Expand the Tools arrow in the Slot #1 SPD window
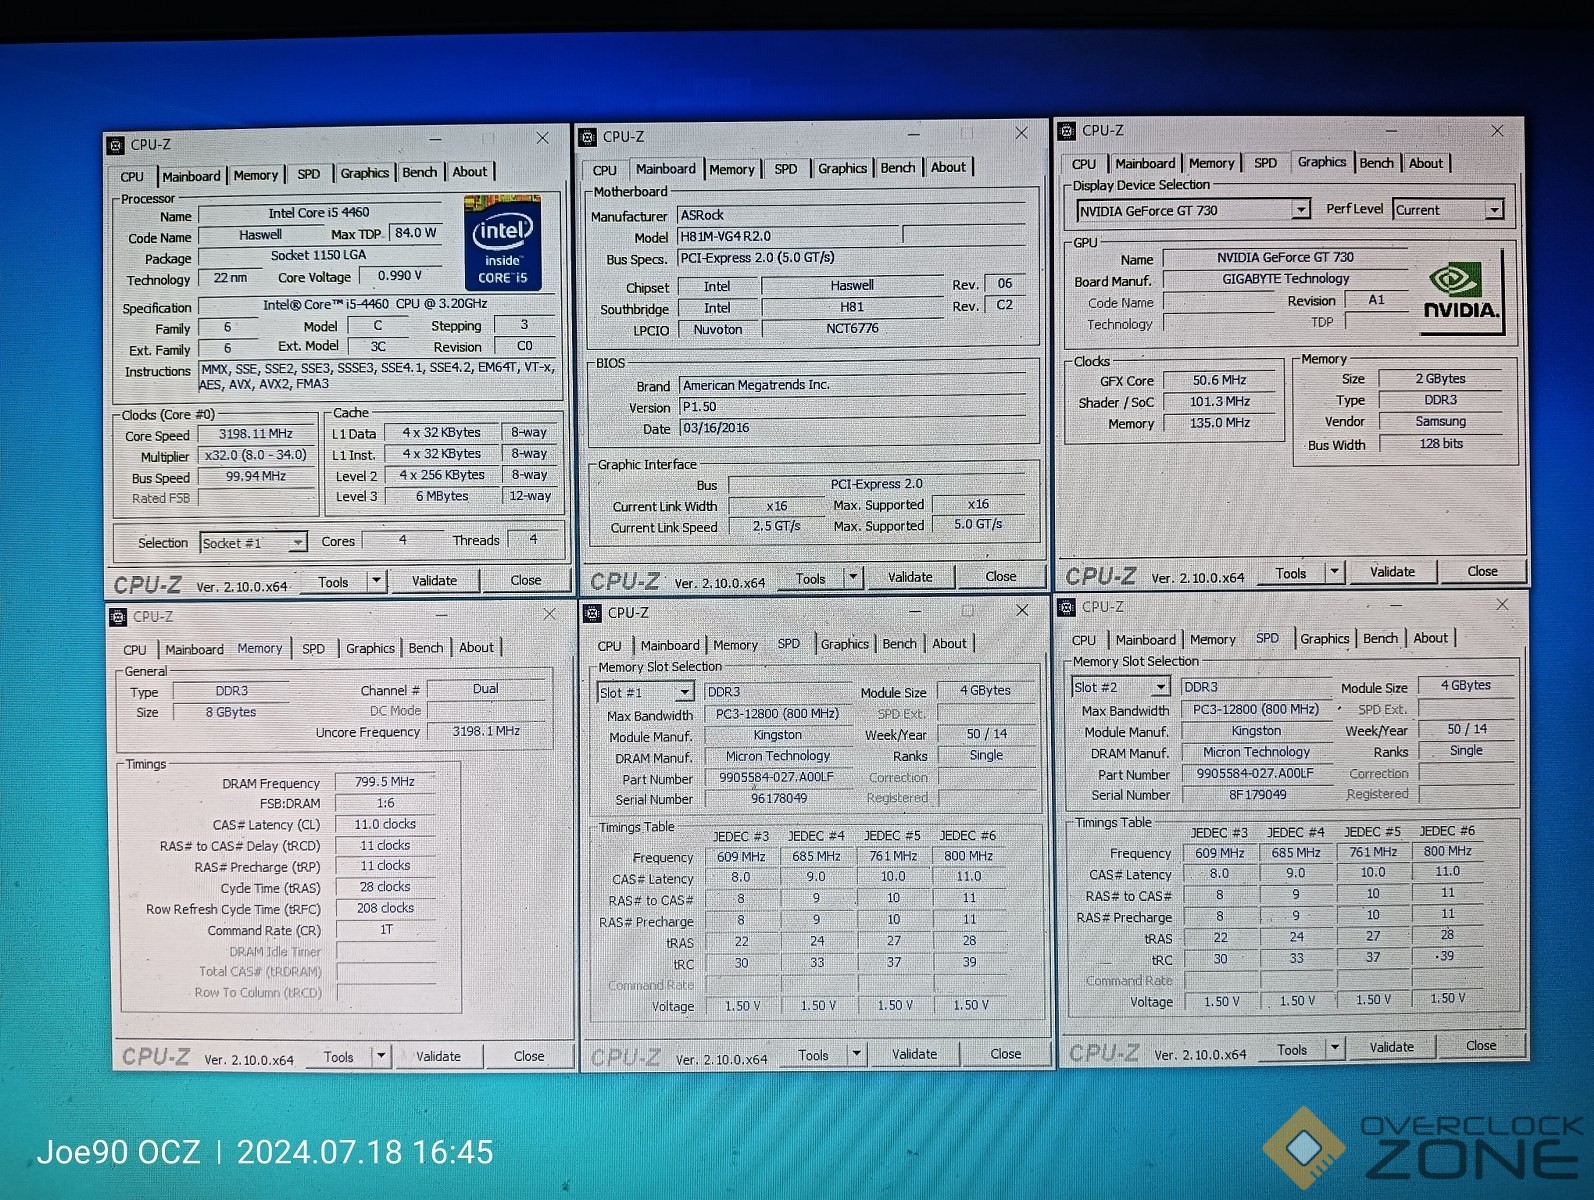Screen dimensions: 1594x1200 tap(856, 1054)
